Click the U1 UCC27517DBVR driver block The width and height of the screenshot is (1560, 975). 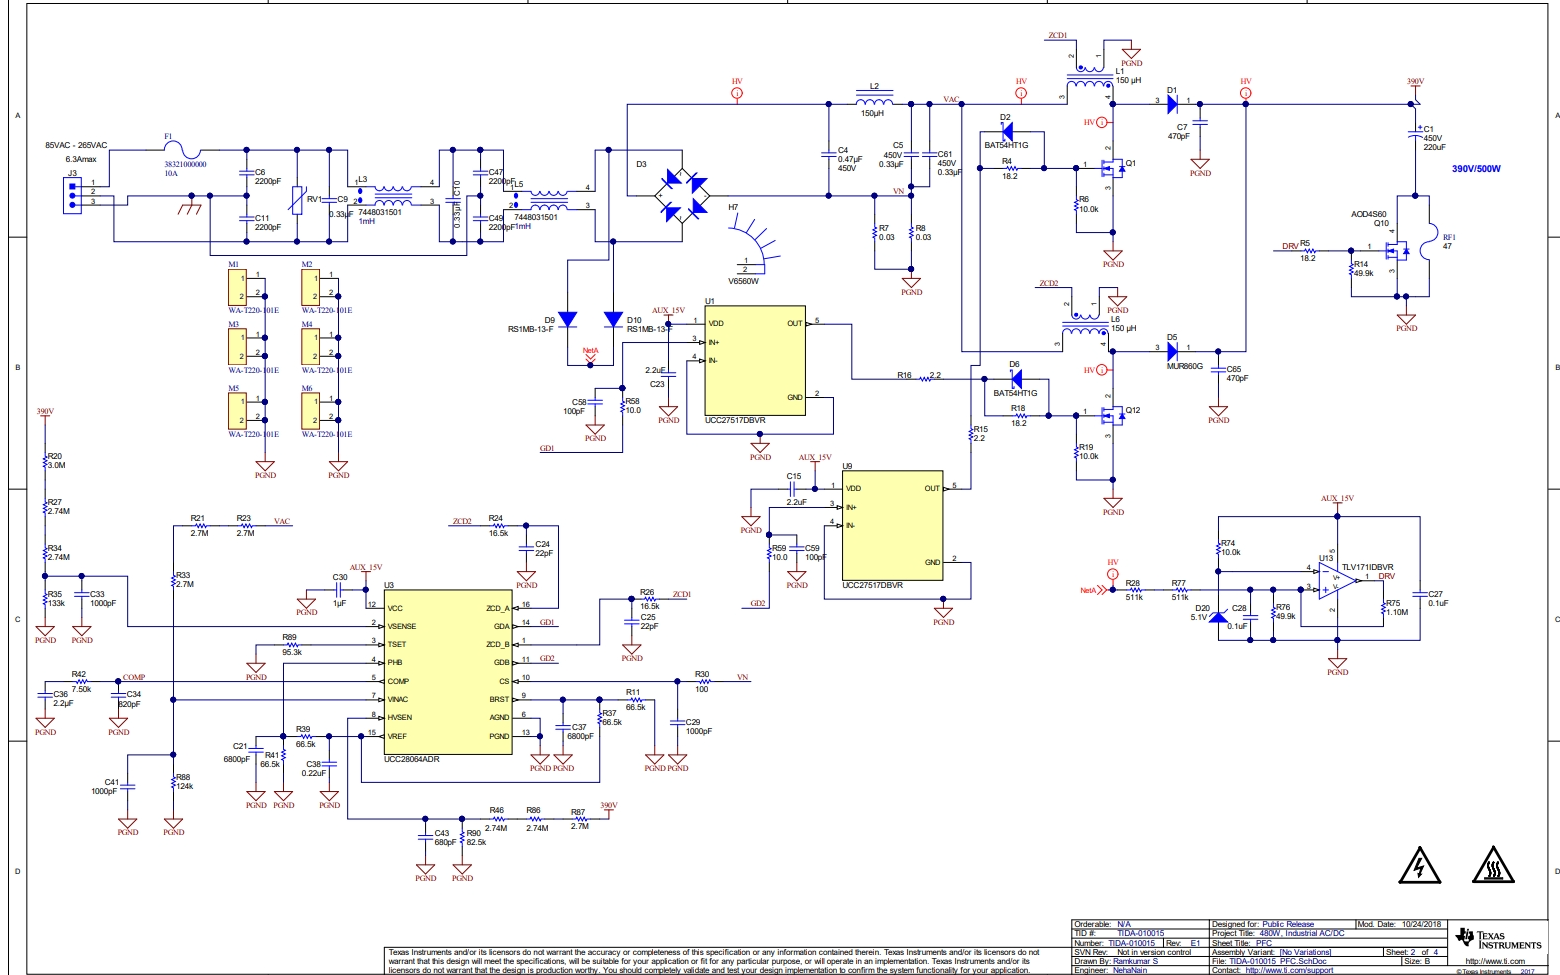(x=755, y=361)
